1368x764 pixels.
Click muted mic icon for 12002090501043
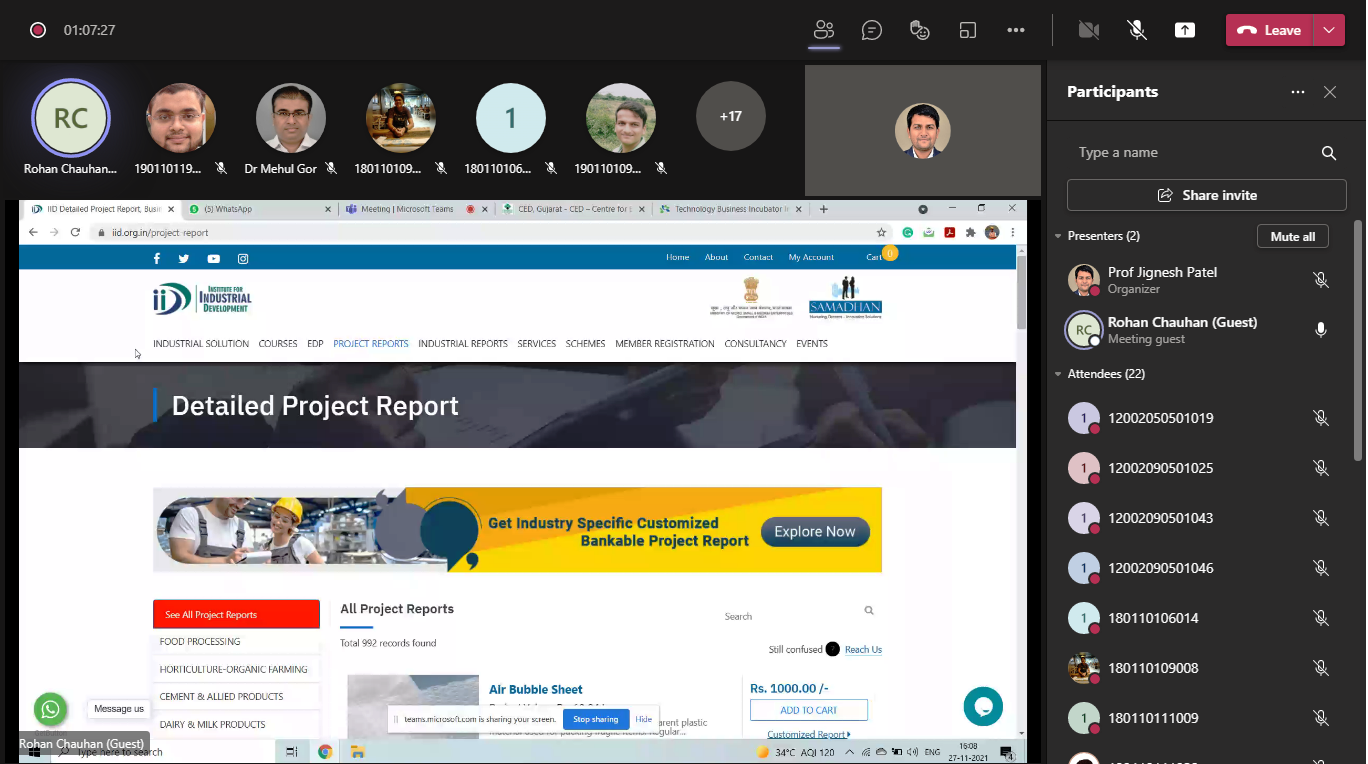click(1321, 518)
